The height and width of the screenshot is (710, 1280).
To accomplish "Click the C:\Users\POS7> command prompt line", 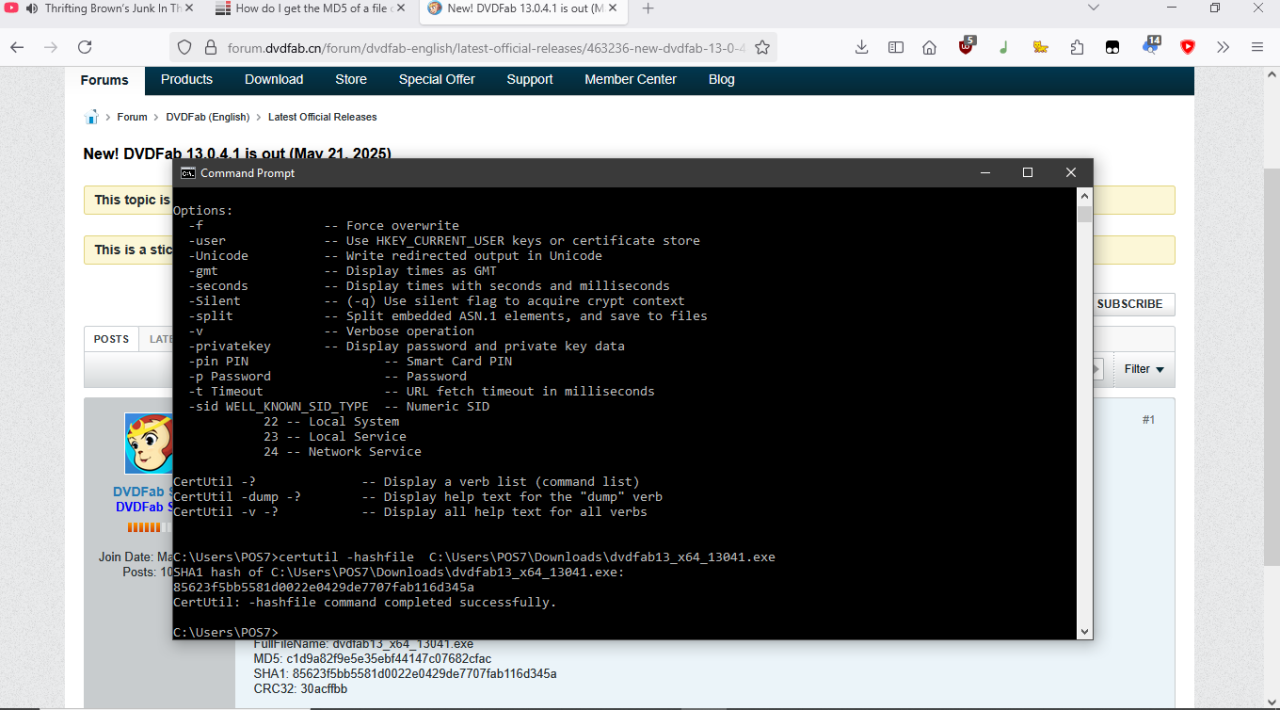I will click(225, 633).
